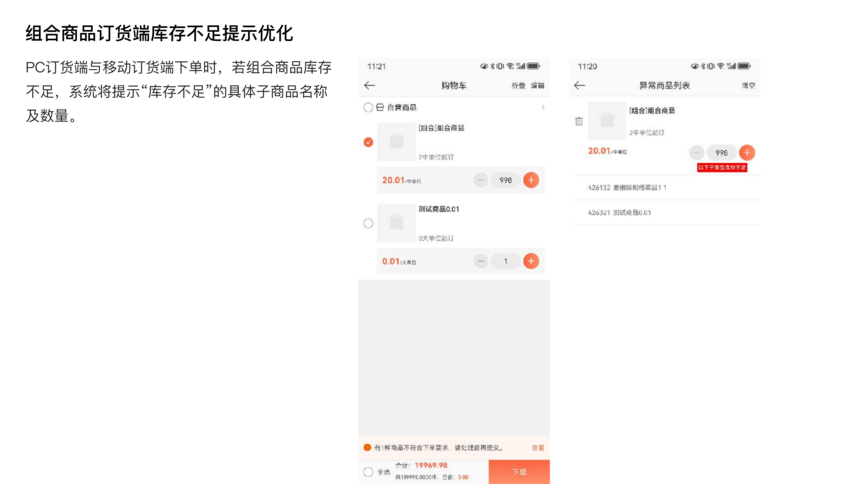
Task: Expand the 自营商品 section chevron
Action: [x=543, y=107]
